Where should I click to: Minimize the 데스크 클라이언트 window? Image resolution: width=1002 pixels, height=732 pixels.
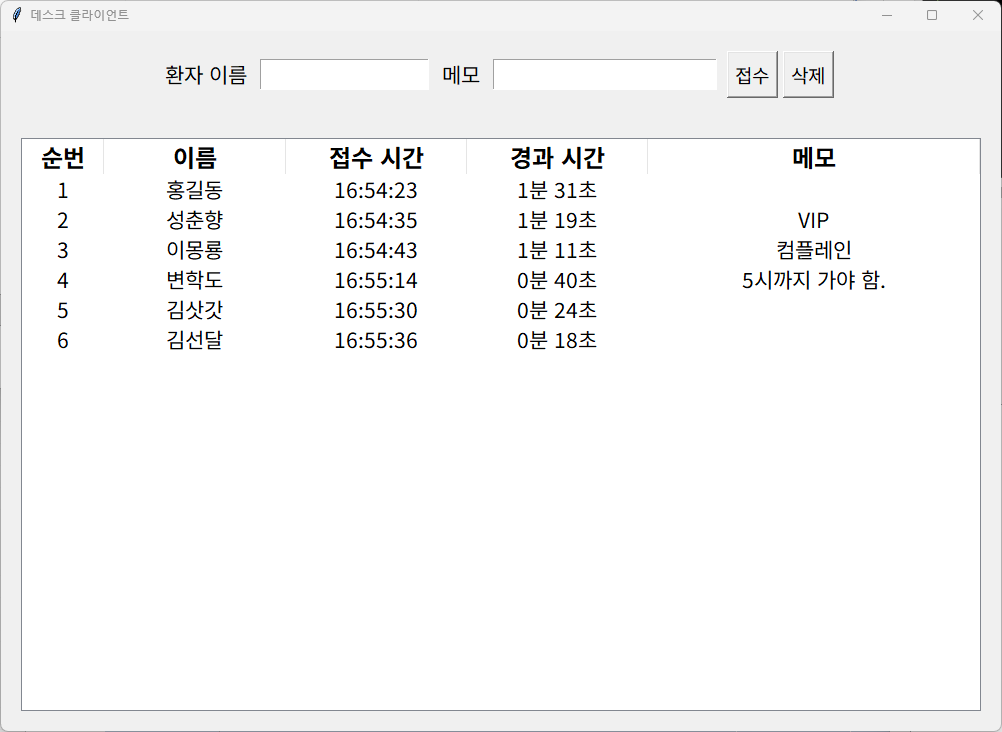886,15
